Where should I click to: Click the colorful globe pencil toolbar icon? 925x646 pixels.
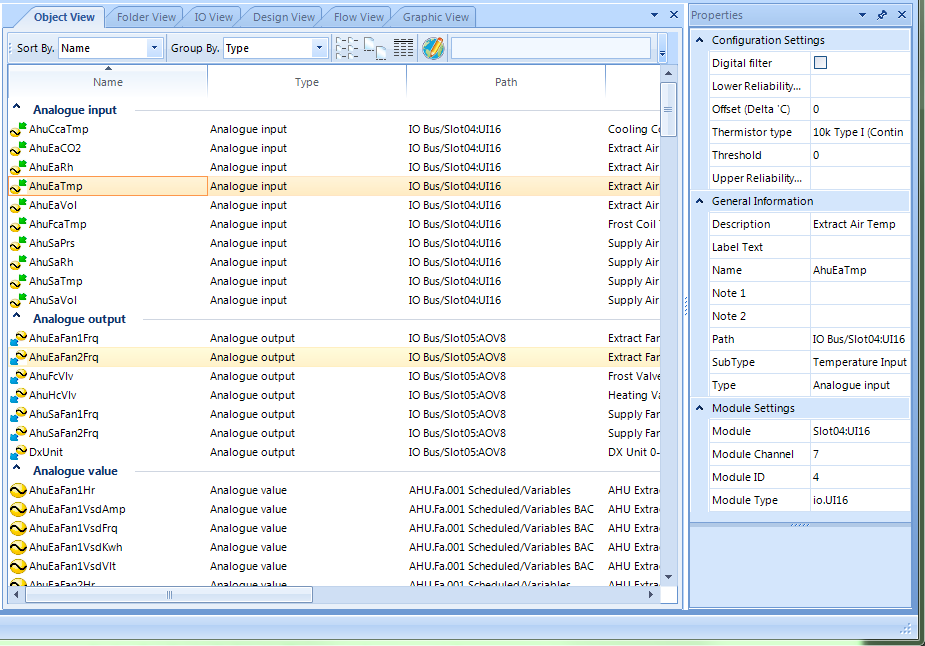coord(433,48)
